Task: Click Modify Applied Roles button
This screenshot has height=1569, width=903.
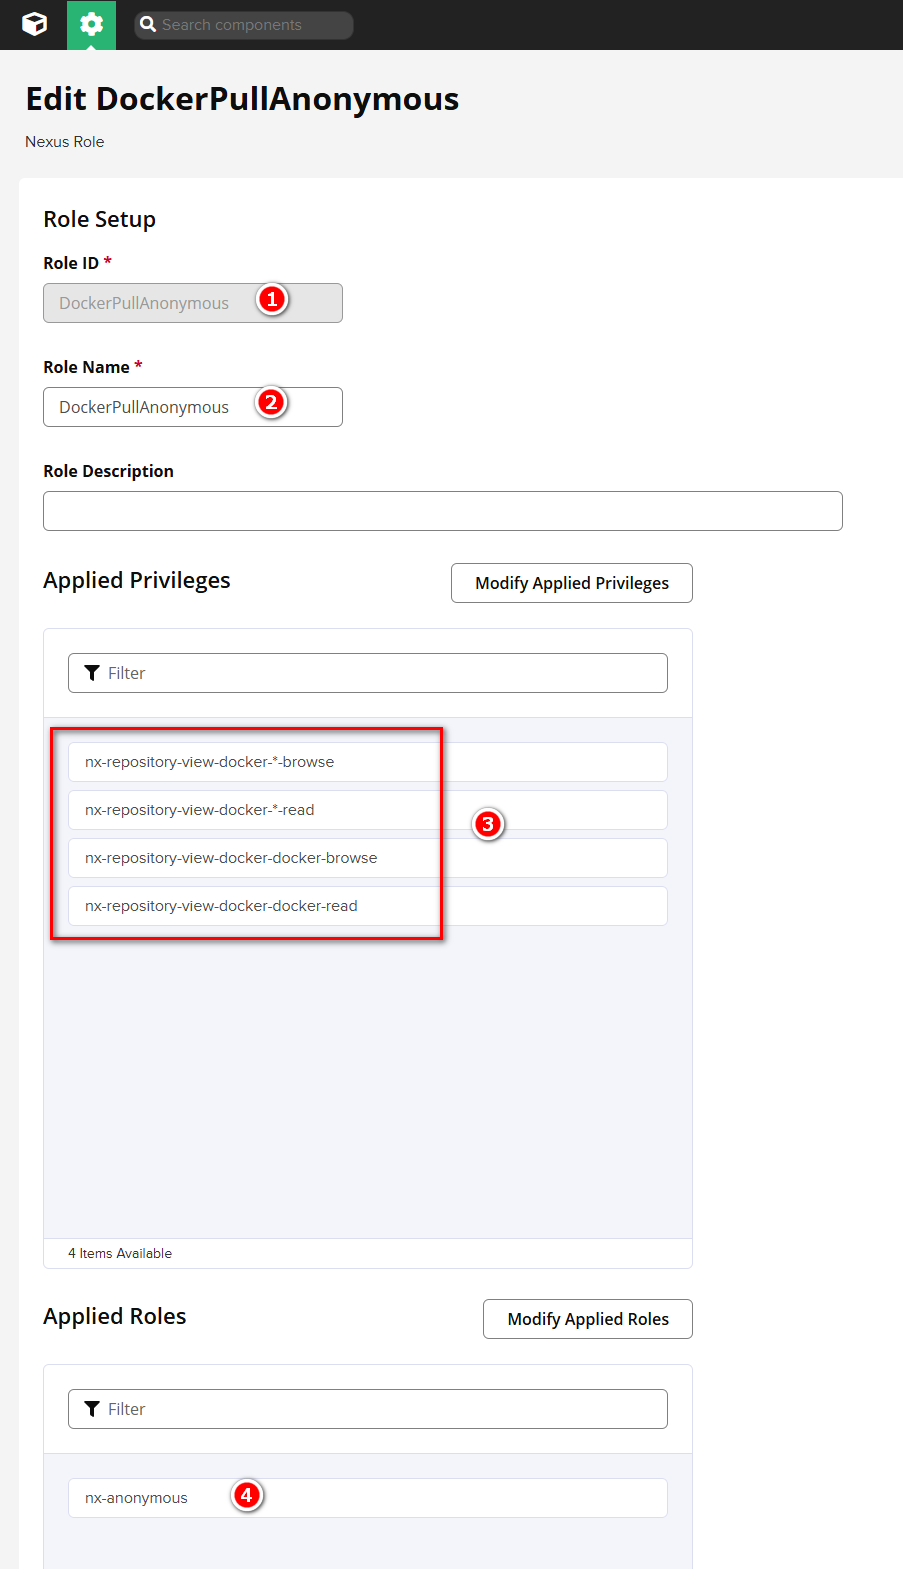Action: [x=587, y=1319]
